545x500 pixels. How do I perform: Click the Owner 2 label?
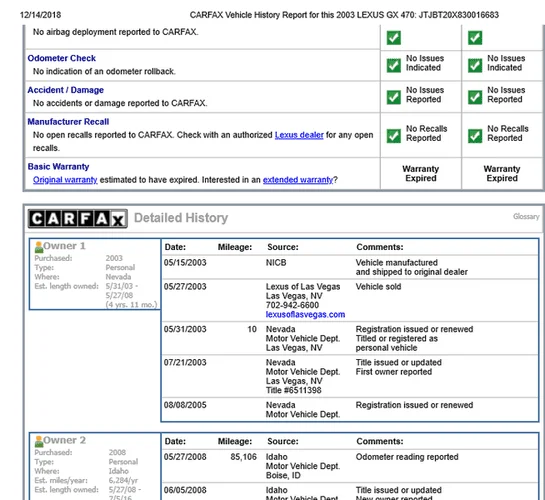click(x=64, y=440)
